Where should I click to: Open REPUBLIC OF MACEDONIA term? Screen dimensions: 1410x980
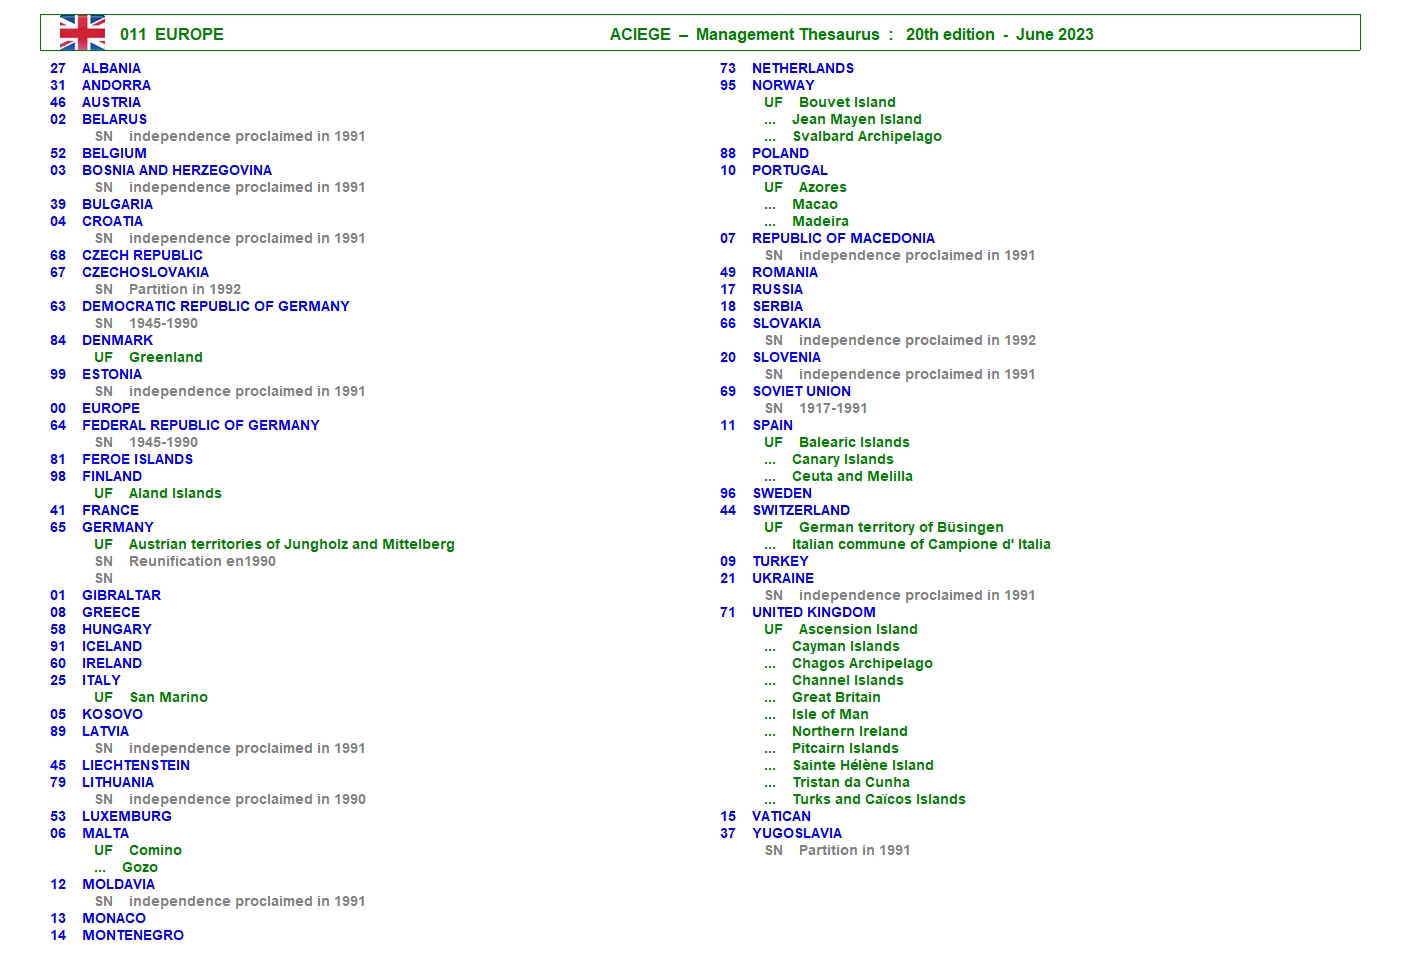pos(843,238)
